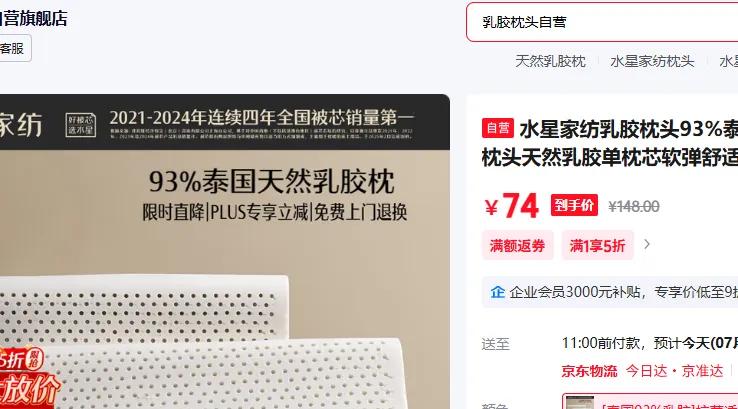
Task: Click the red 自营 badge icon
Action: point(497,128)
